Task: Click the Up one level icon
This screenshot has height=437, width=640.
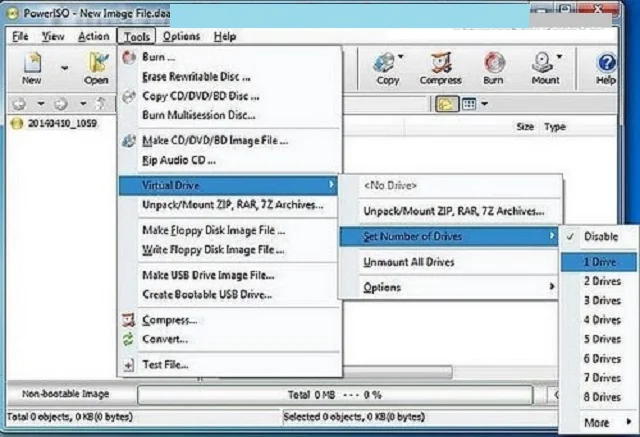Action: 100,104
